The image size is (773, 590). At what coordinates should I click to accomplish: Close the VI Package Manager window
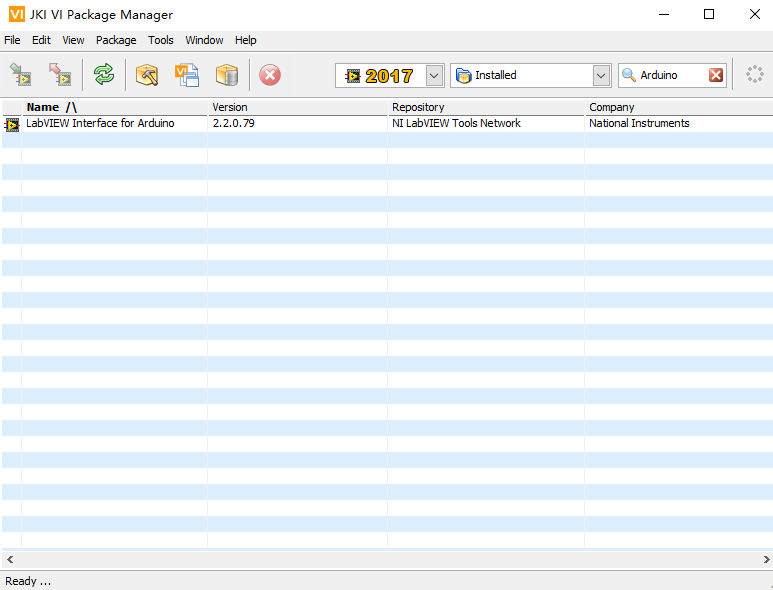point(754,14)
